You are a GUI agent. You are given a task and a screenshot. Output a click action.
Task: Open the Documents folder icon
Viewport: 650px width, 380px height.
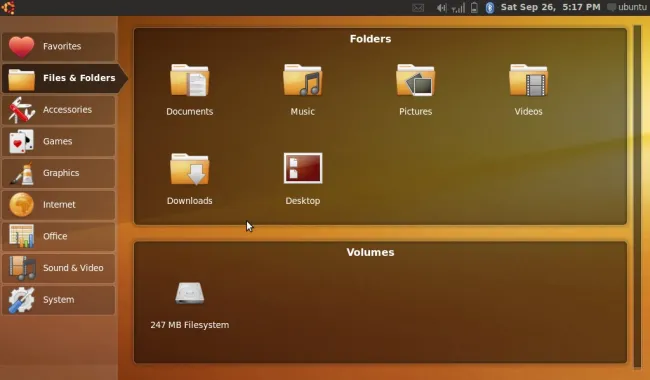point(189,80)
